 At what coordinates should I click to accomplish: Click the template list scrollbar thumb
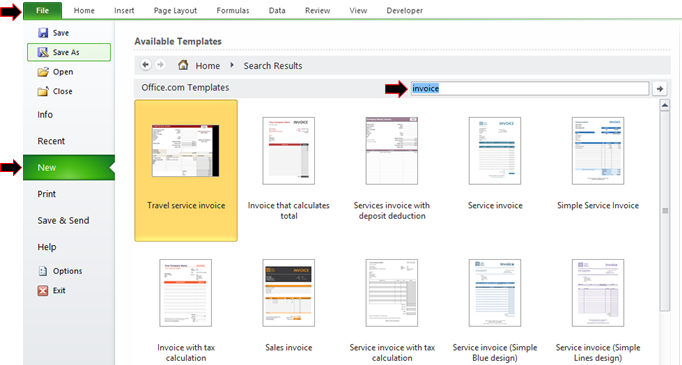point(665,211)
